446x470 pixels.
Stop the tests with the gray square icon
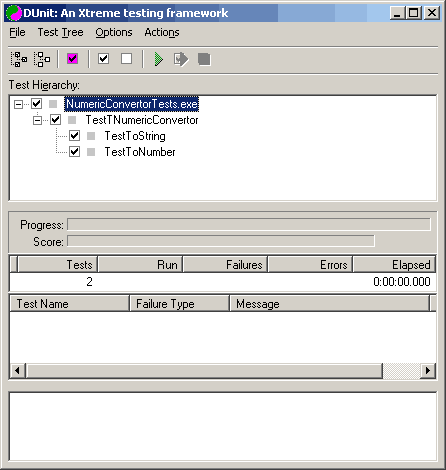click(204, 59)
